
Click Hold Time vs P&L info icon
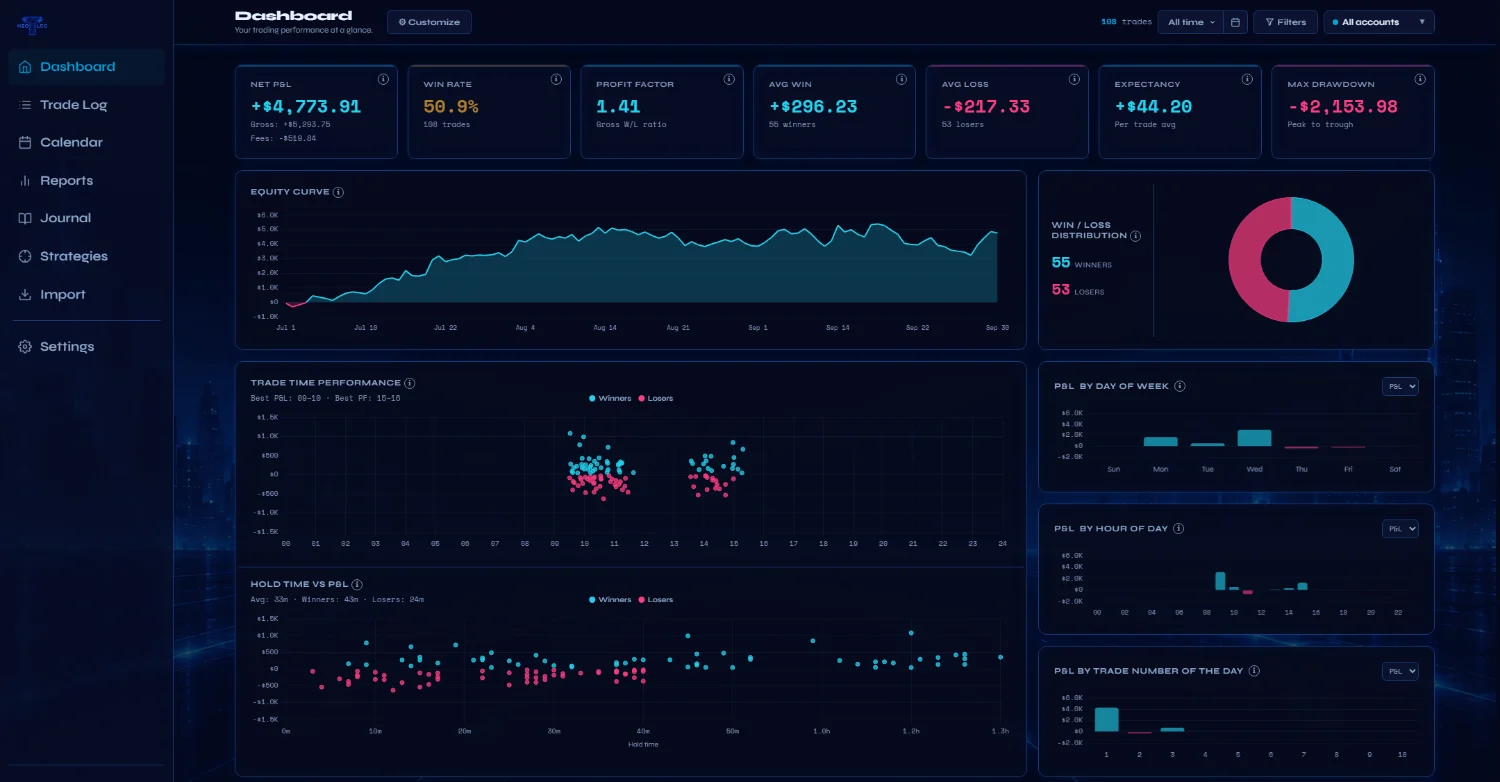tap(357, 584)
